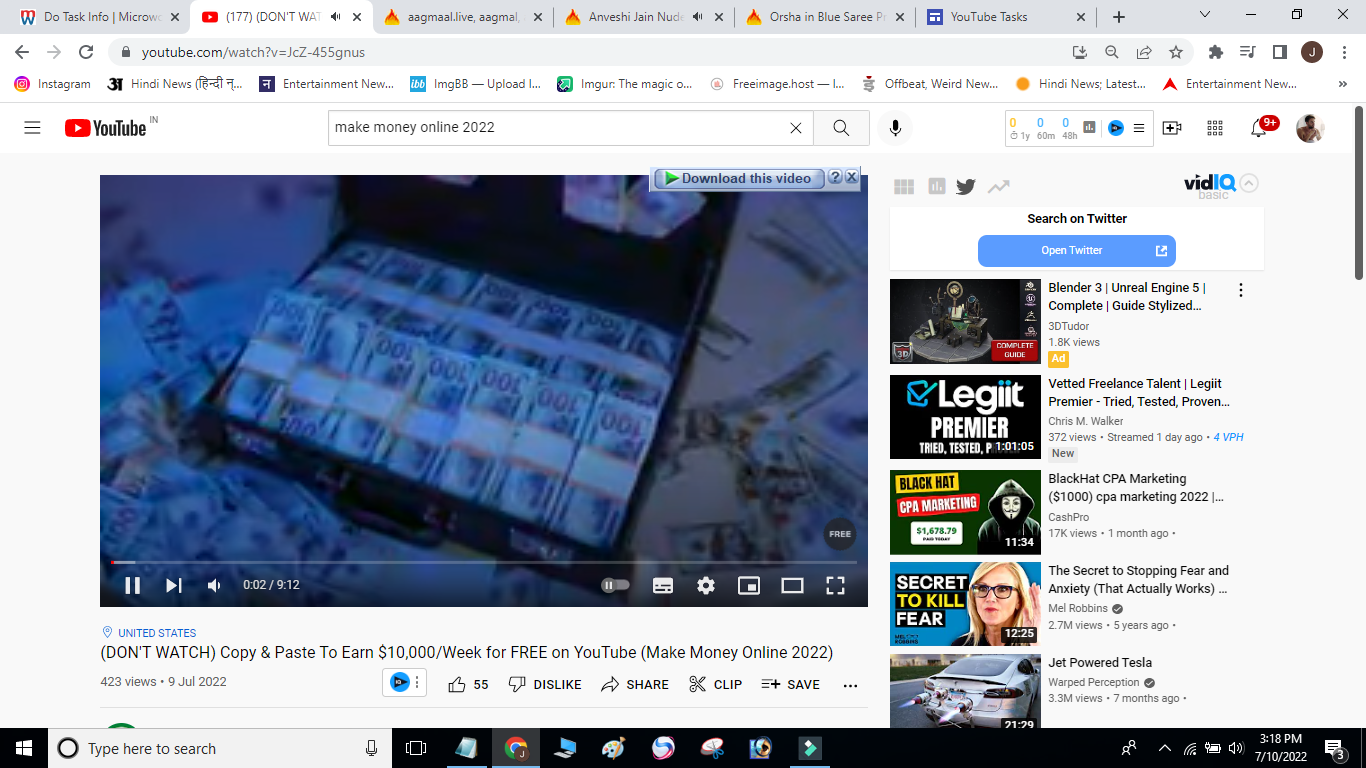Click the page vertical scrollbar

[1359, 193]
